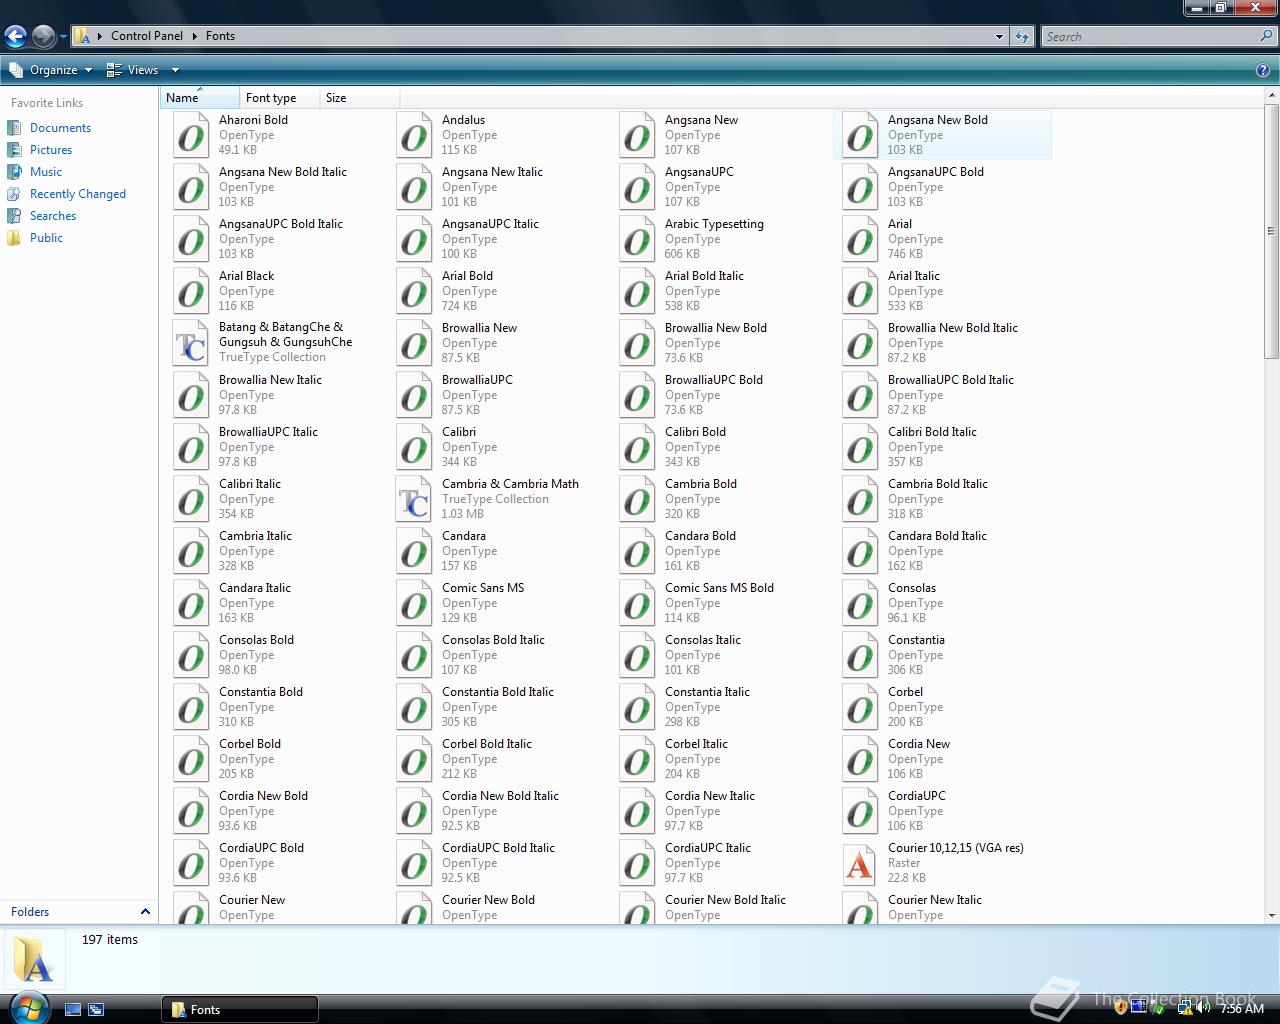Select the Batang & BatangChe TrueType Collection icon
The image size is (1280, 1024).
191,343
